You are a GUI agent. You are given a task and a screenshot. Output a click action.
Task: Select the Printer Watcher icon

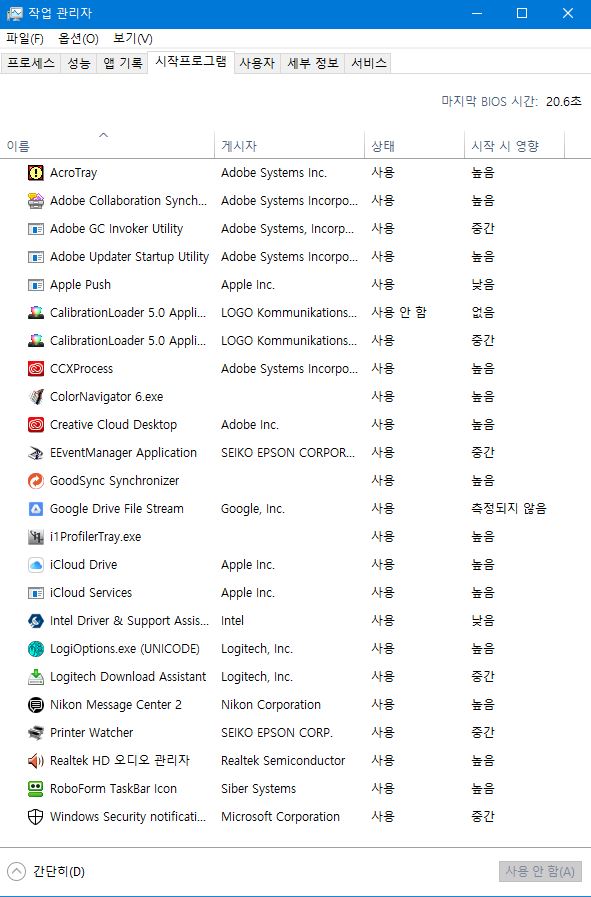pyautogui.click(x=35, y=733)
